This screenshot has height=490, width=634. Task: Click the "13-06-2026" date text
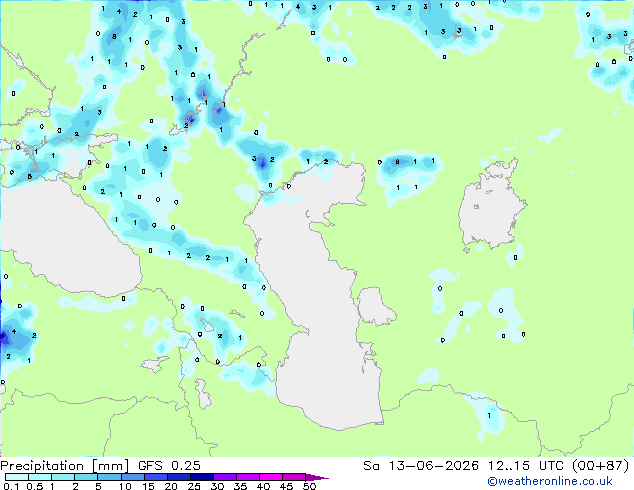(433, 465)
